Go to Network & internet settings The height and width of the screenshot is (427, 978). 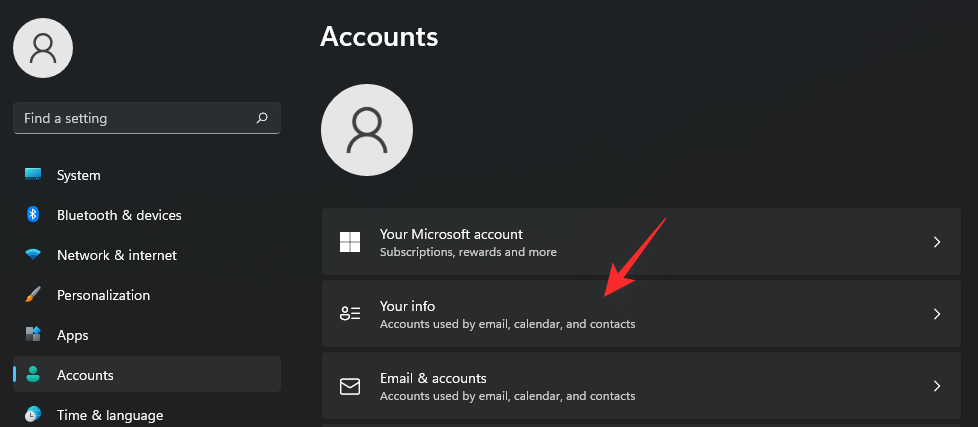(116, 255)
